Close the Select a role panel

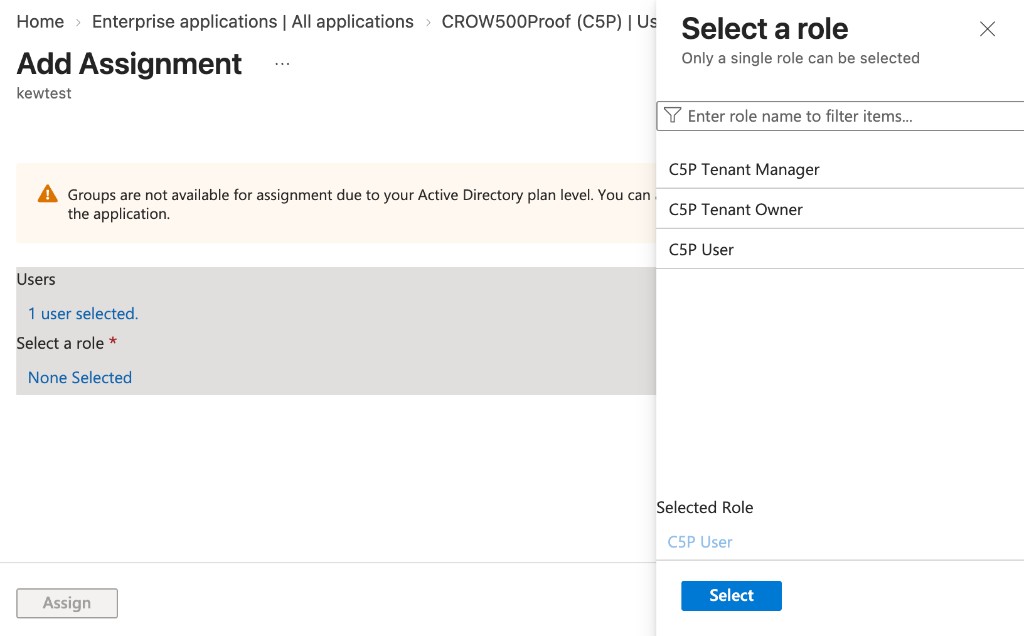[x=987, y=29]
